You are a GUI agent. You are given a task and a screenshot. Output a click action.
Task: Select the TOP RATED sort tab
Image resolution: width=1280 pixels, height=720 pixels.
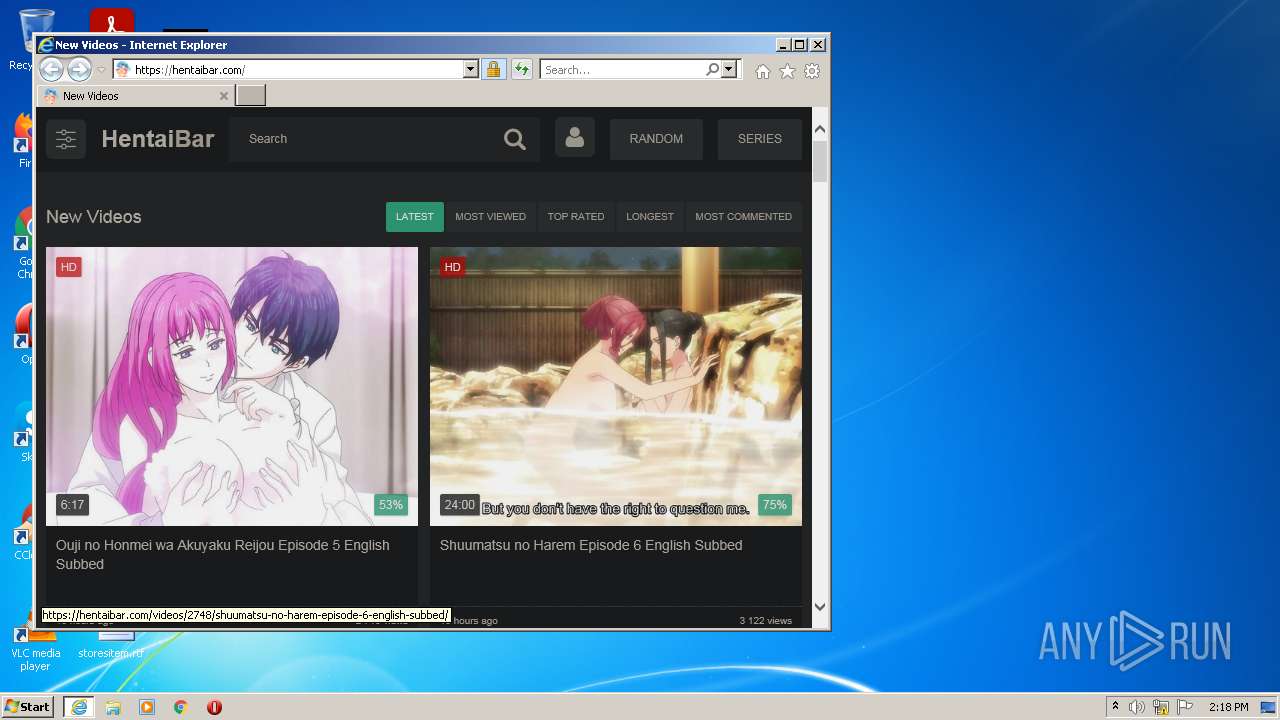click(x=576, y=217)
